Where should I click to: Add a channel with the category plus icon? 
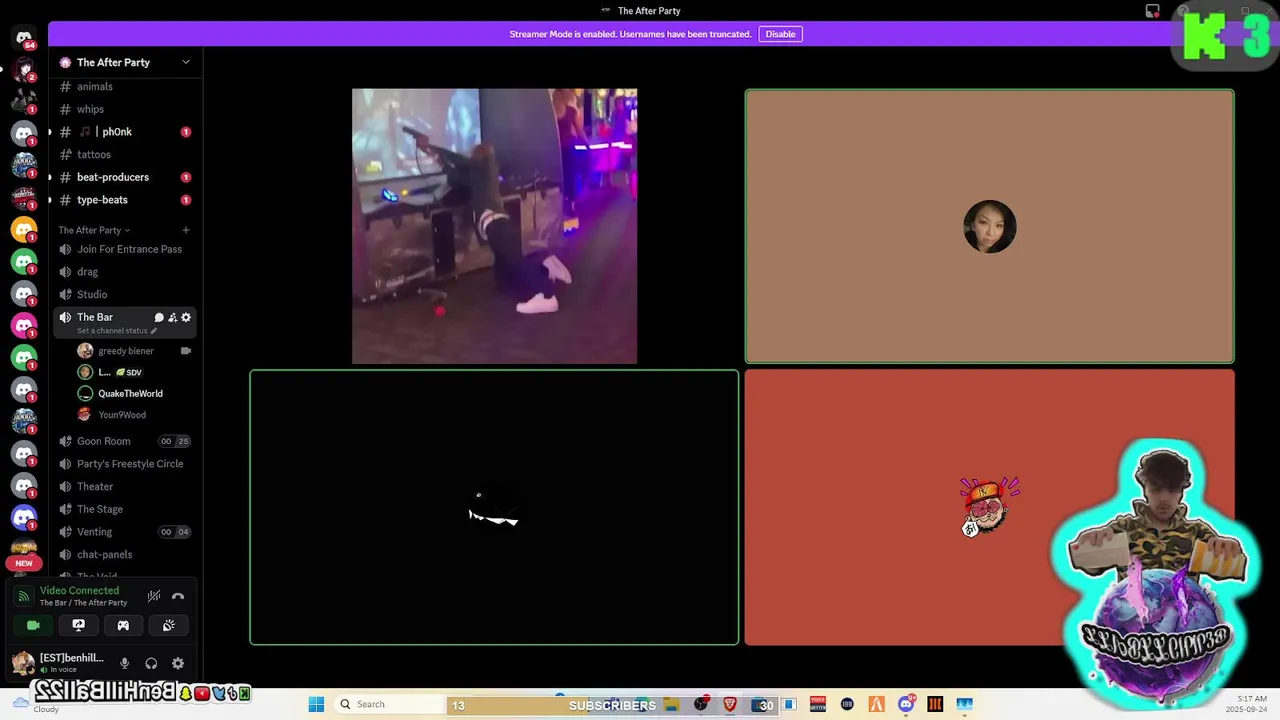[x=185, y=230]
